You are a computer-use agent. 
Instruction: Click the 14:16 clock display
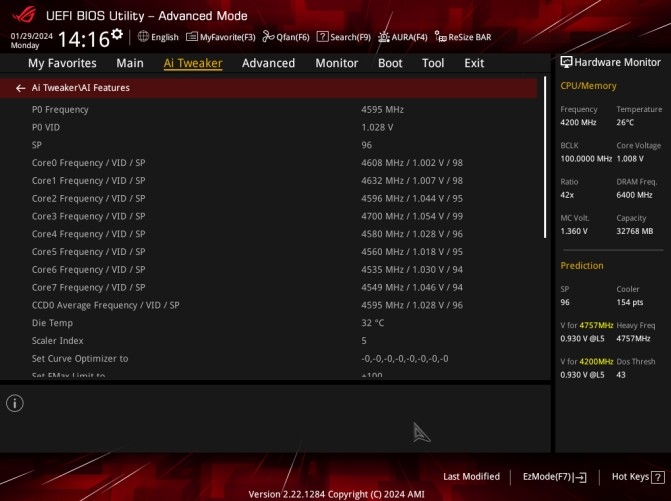tap(84, 39)
